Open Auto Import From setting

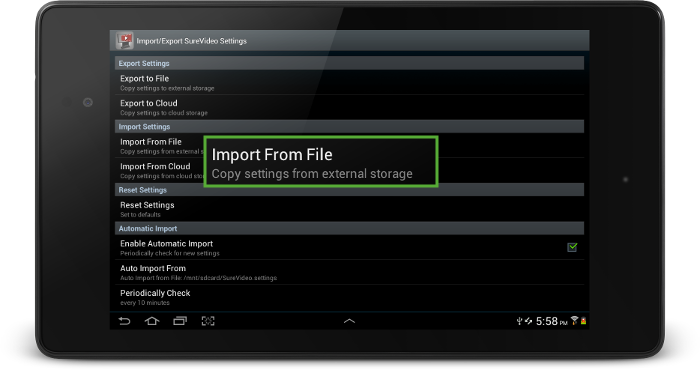coord(349,272)
